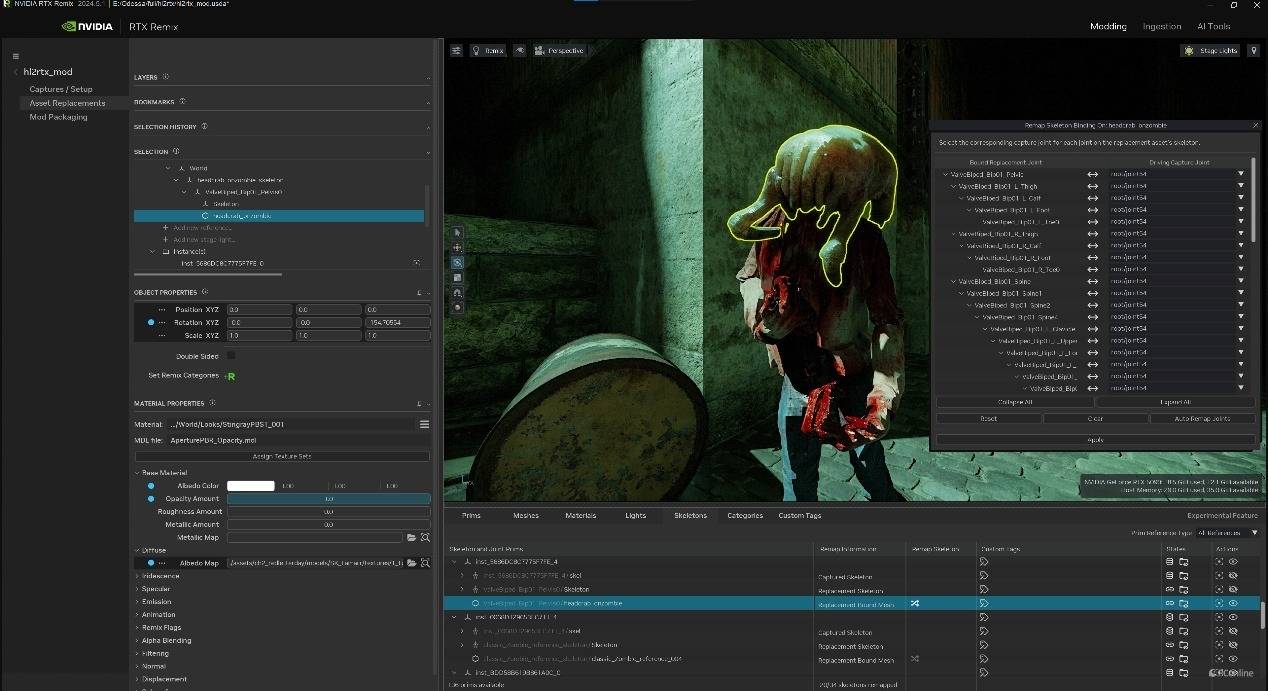The height and width of the screenshot is (691, 1268).
Task: Toggle visibility of the selected bound mesh row
Action: click(1233, 604)
